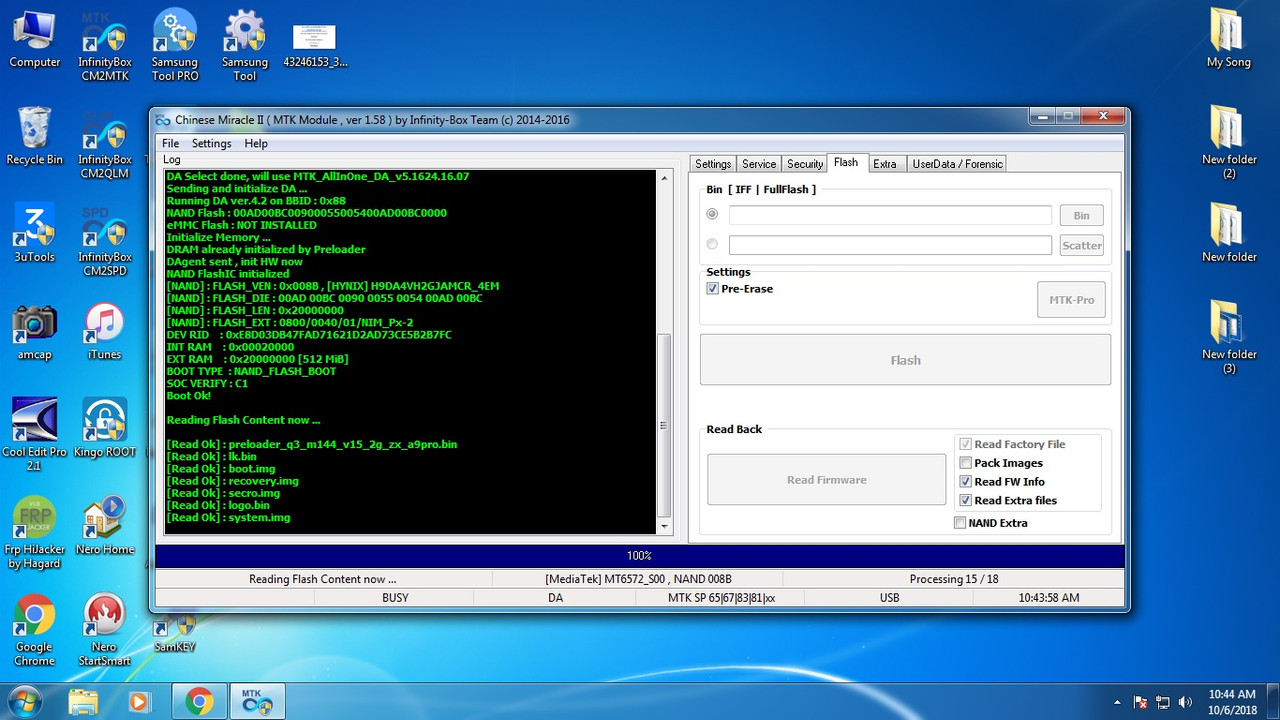The height and width of the screenshot is (720, 1280).
Task: Click the log scrollbar down arrow
Action: 664,526
